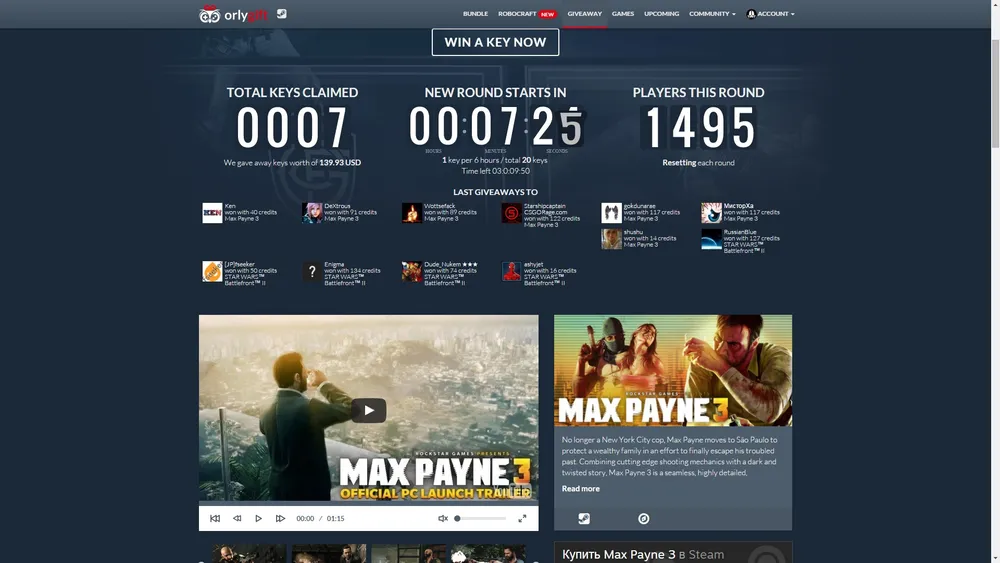Skip to start of the video
The image size is (1000, 563).
point(215,519)
